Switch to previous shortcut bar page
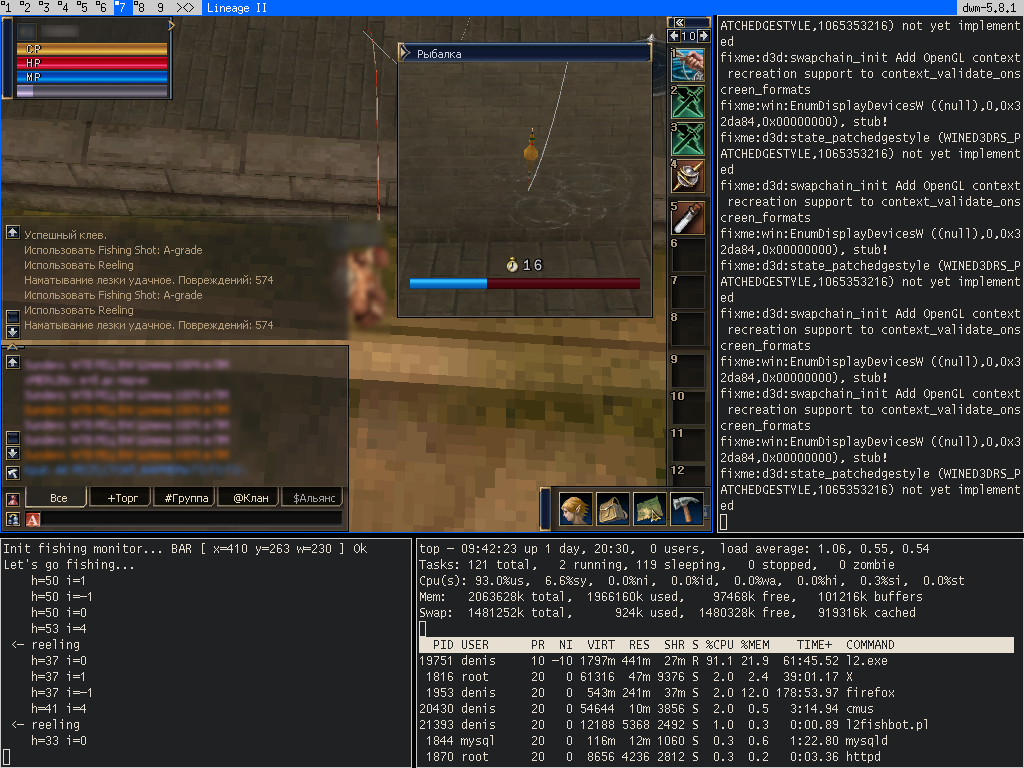The height and width of the screenshot is (768, 1024). pyautogui.click(x=674, y=36)
